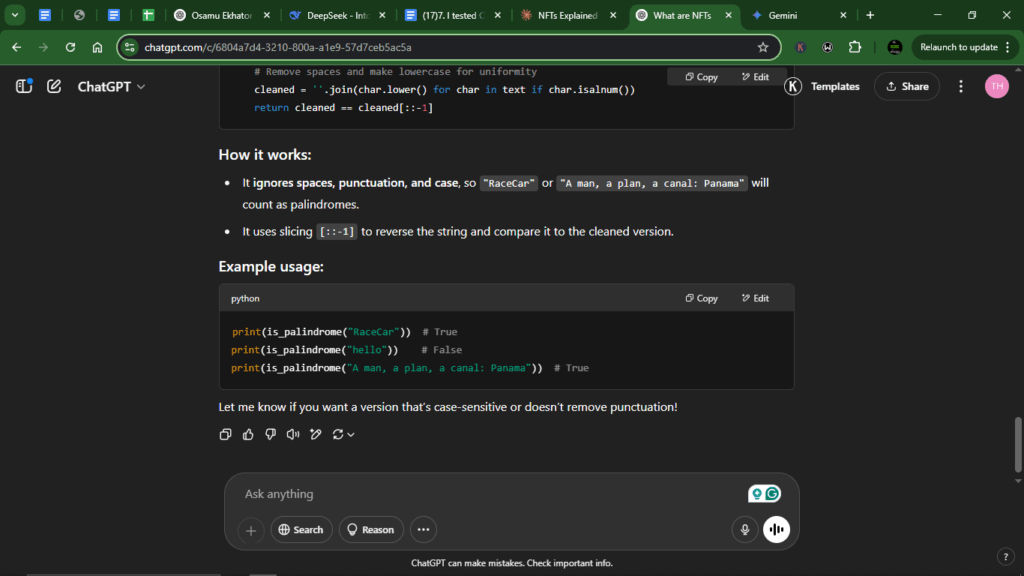Switch to the Gemini browser tab
Viewport: 1024px width, 576px height.
tap(782, 15)
